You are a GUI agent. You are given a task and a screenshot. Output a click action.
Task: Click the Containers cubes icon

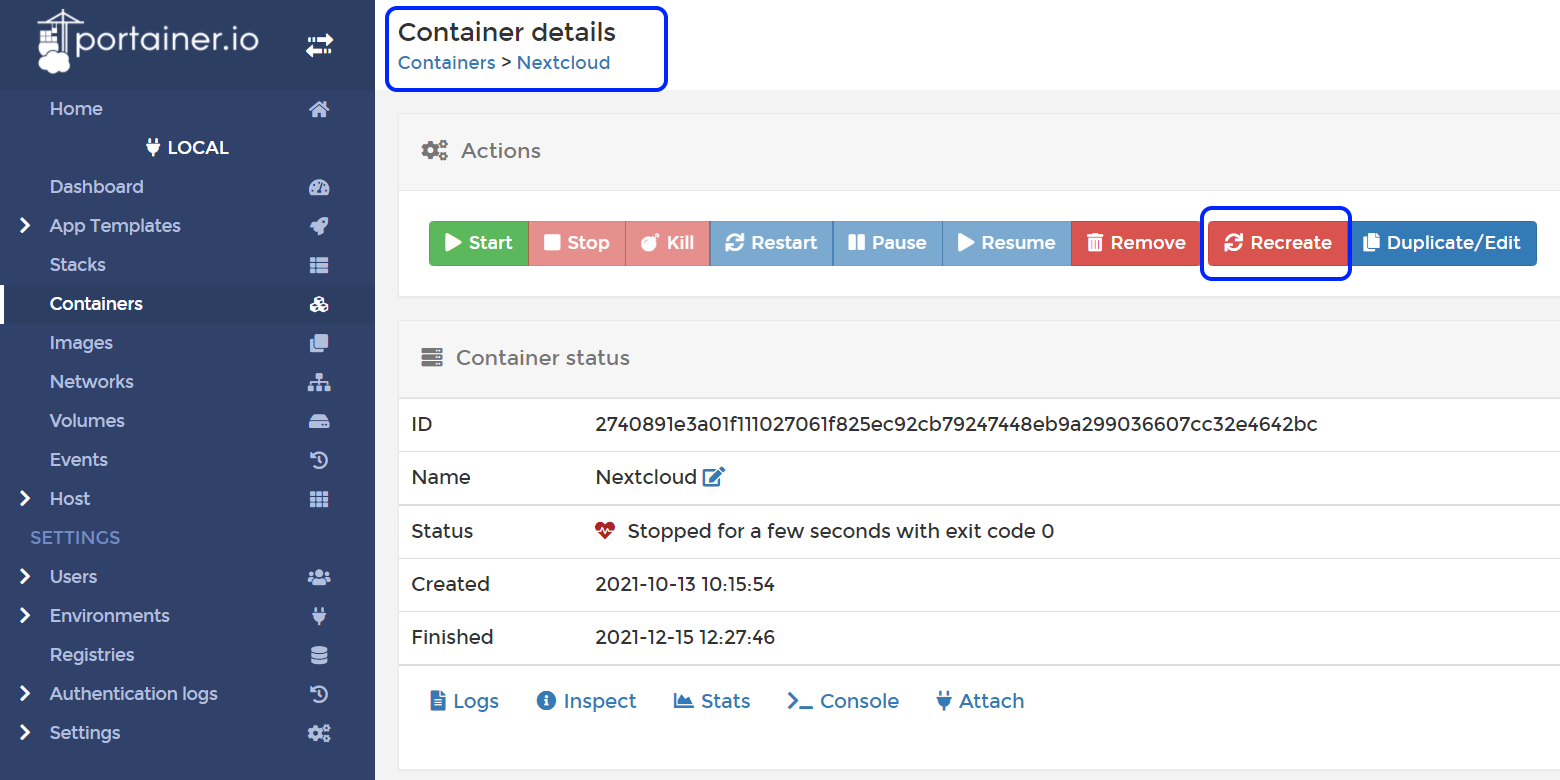coord(319,304)
